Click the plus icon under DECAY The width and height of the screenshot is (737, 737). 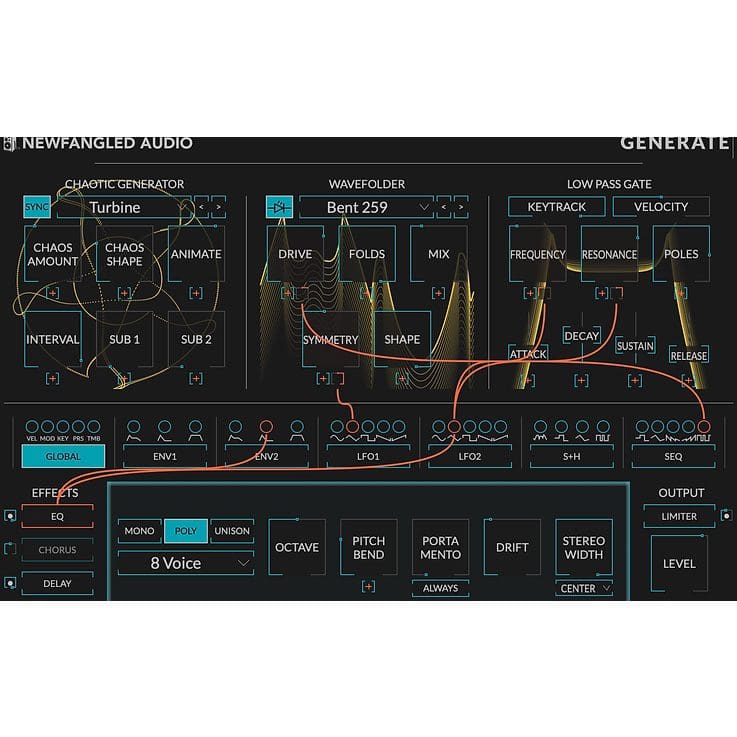581,380
